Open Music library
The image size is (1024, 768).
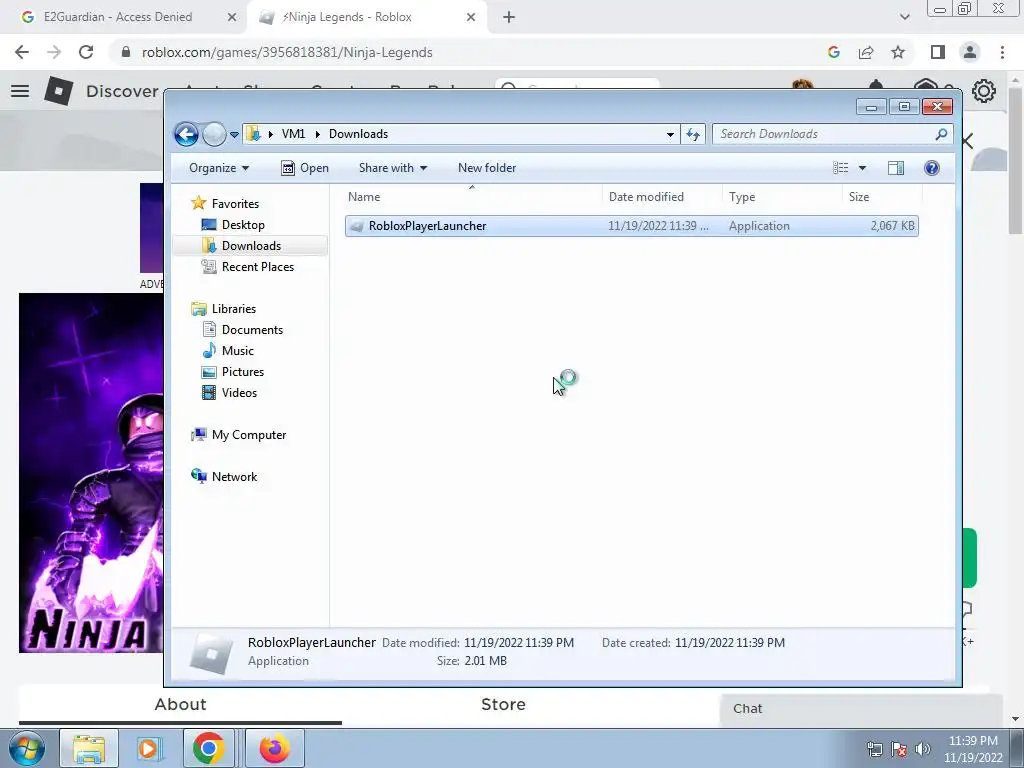228,351
